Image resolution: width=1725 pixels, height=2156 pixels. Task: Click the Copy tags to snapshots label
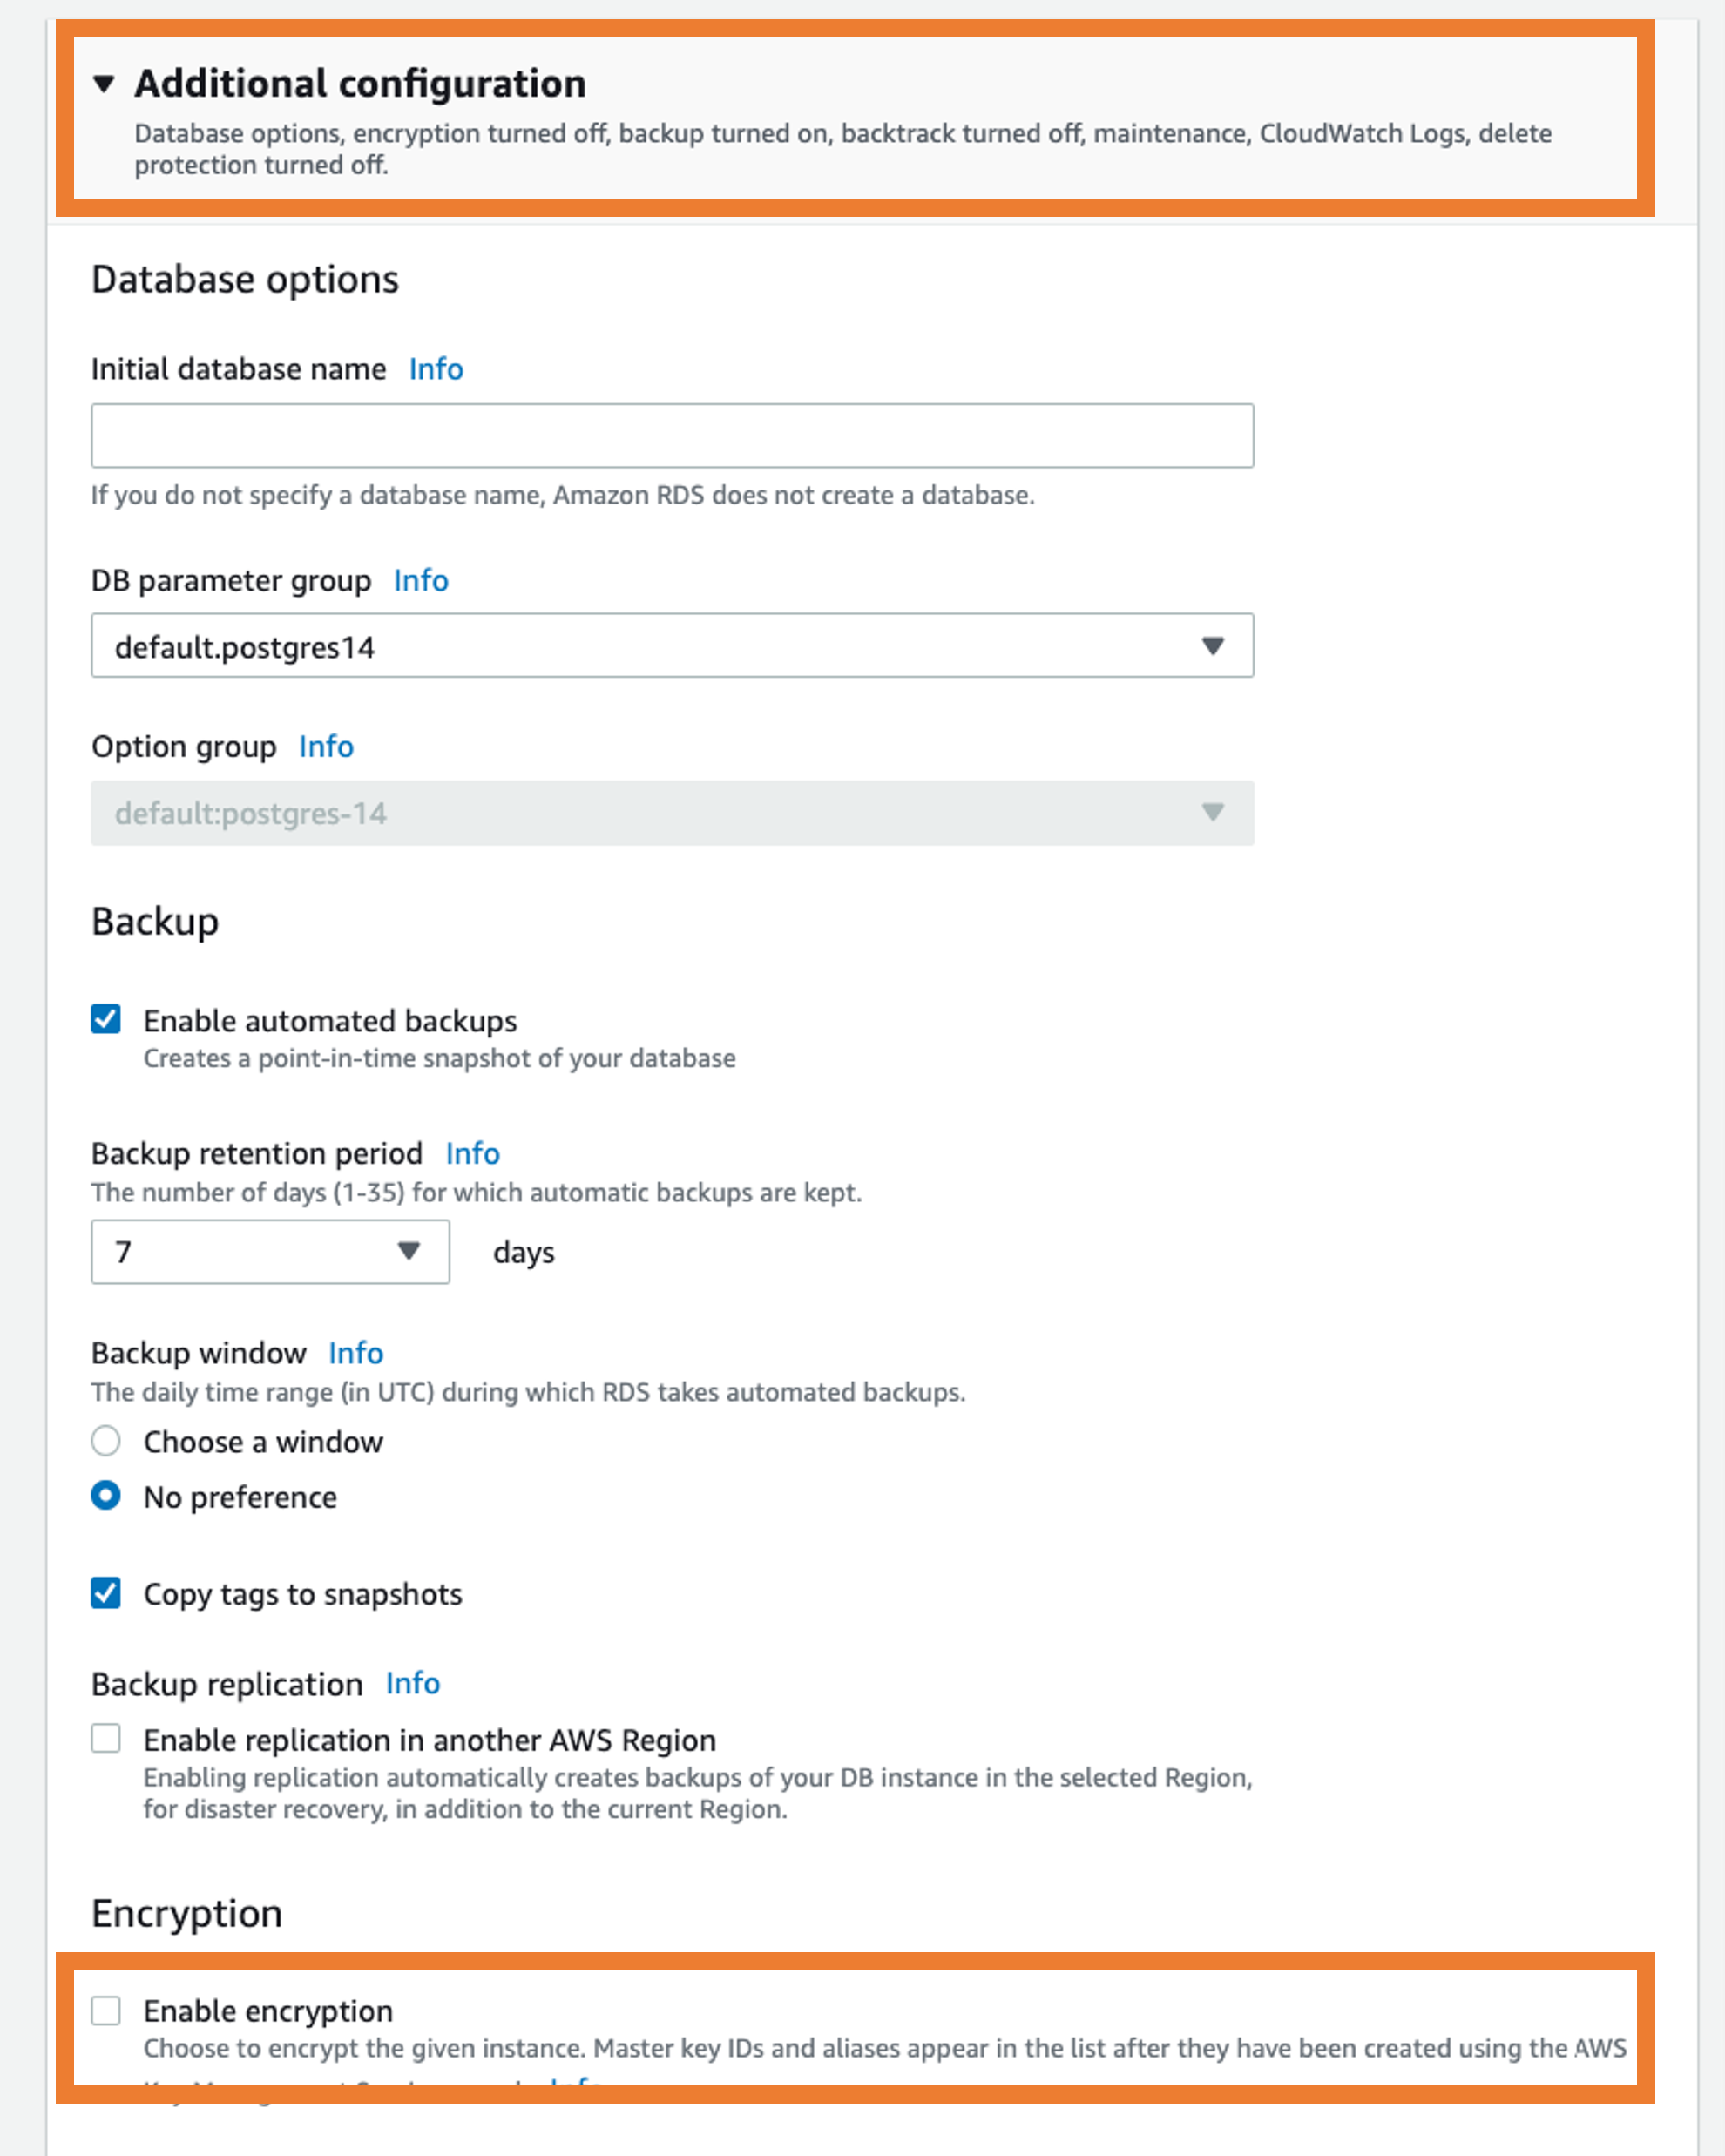point(303,1594)
